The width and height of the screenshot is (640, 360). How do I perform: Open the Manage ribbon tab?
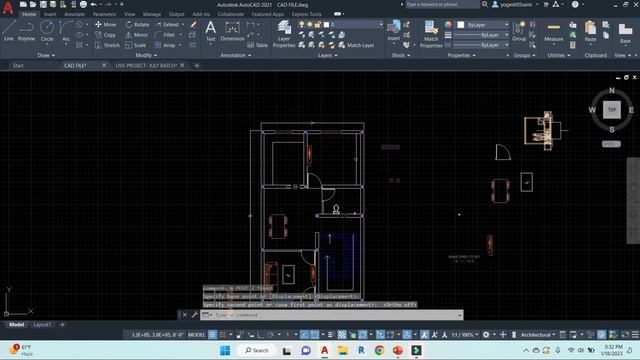pos(151,14)
